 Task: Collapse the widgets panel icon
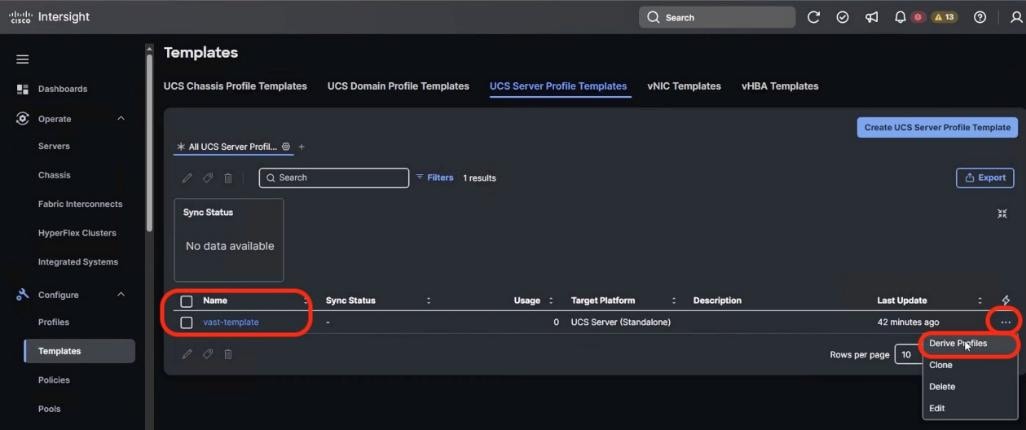point(1002,213)
